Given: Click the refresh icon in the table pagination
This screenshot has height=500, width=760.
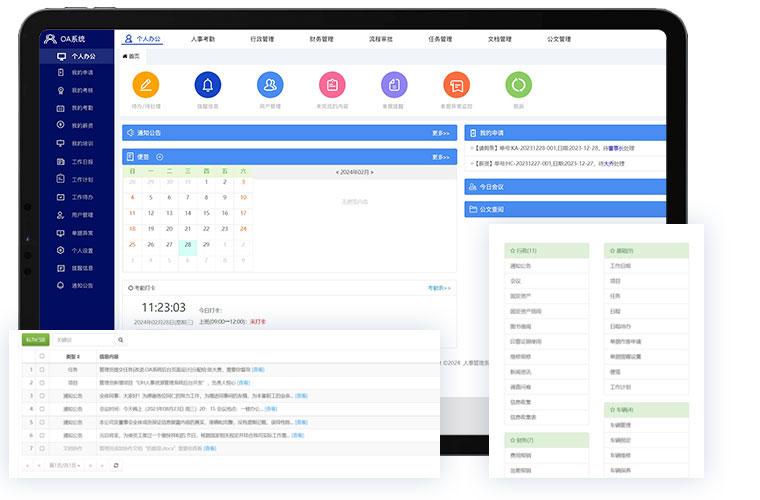Looking at the screenshot, I should tap(116, 466).
